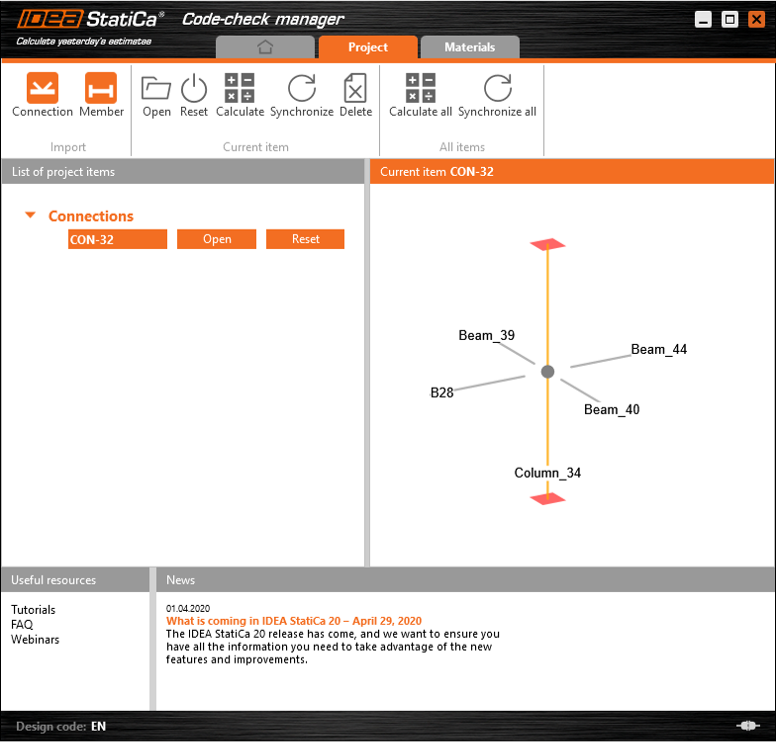The image size is (776, 742).
Task: Click the news date 01.04.2020
Action: click(188, 608)
